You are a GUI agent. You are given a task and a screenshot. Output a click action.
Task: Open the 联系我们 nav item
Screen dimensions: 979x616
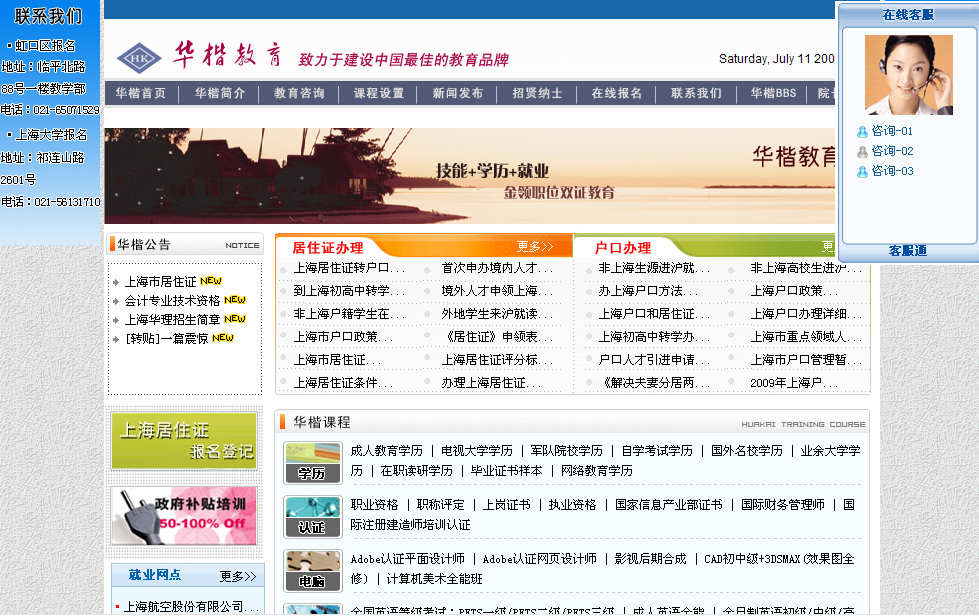pos(696,93)
